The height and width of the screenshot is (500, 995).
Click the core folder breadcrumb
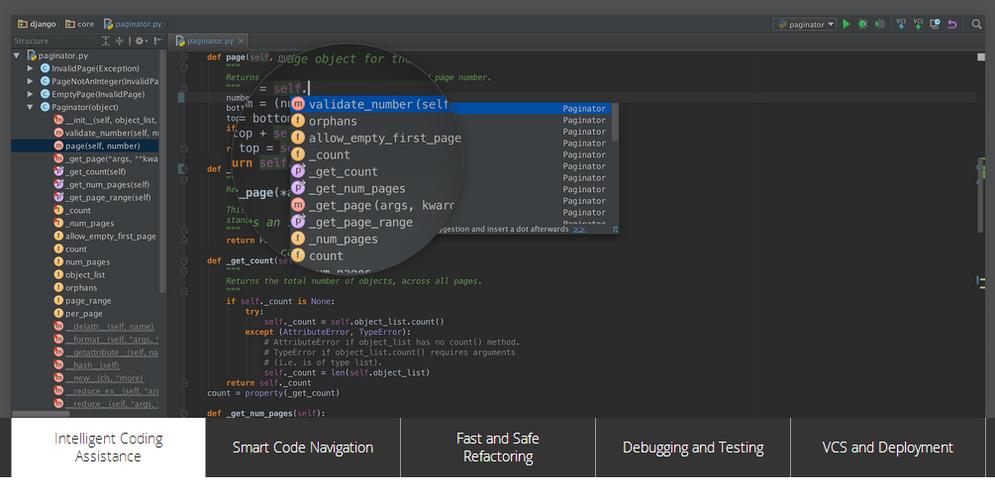tap(79, 24)
